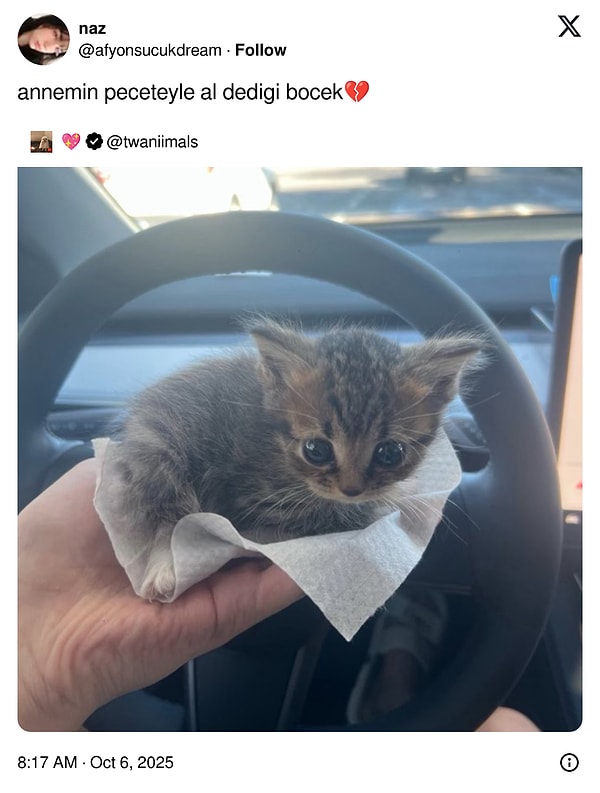This screenshot has width=600, height=793.
Task: Open naz's round profile avatar
Action: 43,39
